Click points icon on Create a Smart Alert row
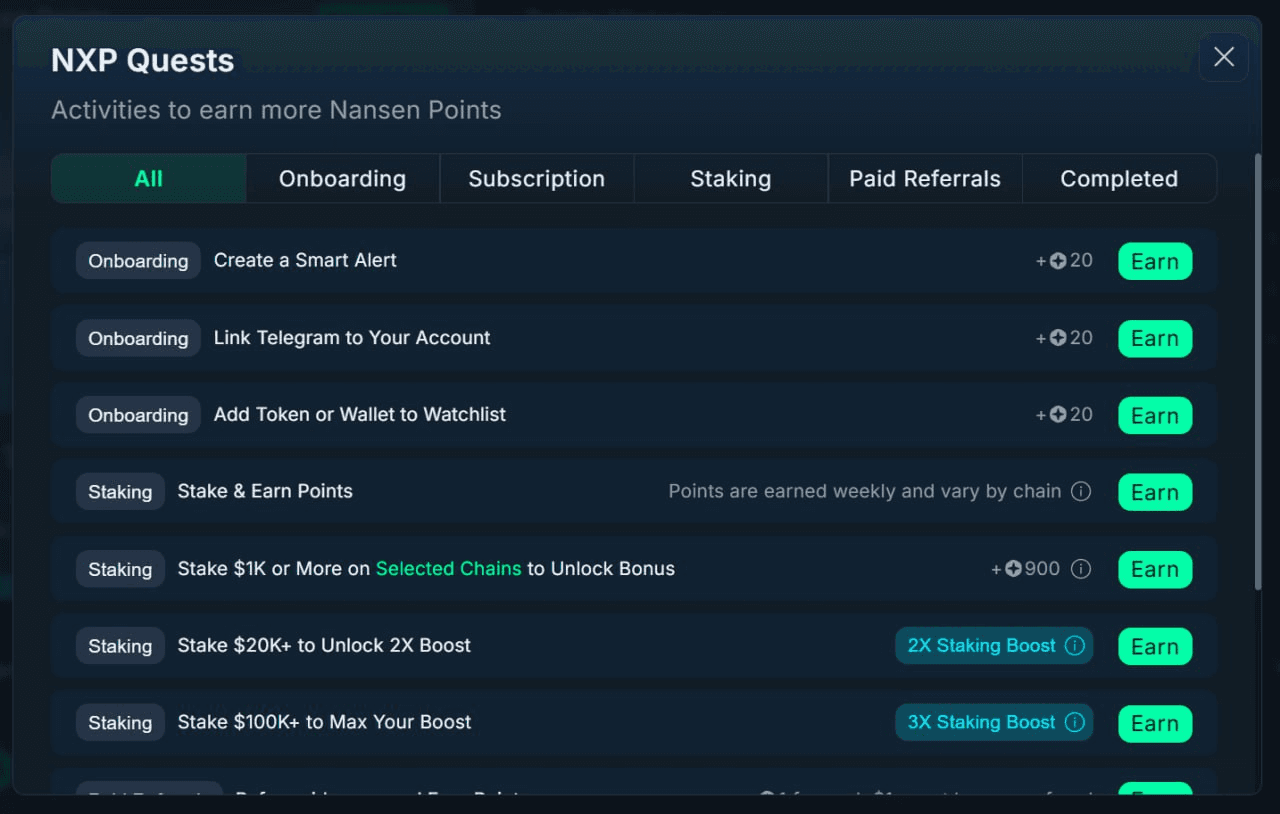The width and height of the screenshot is (1280, 814). (1058, 261)
